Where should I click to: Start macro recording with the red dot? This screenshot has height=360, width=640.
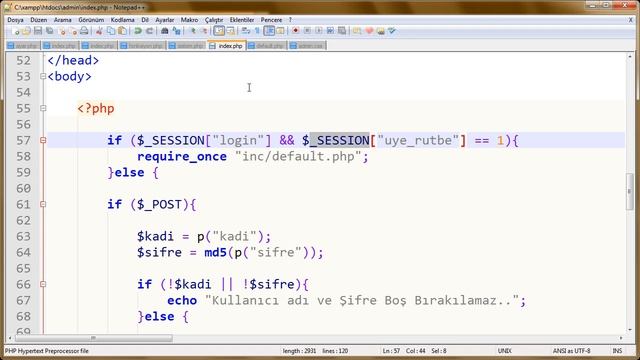[296, 31]
